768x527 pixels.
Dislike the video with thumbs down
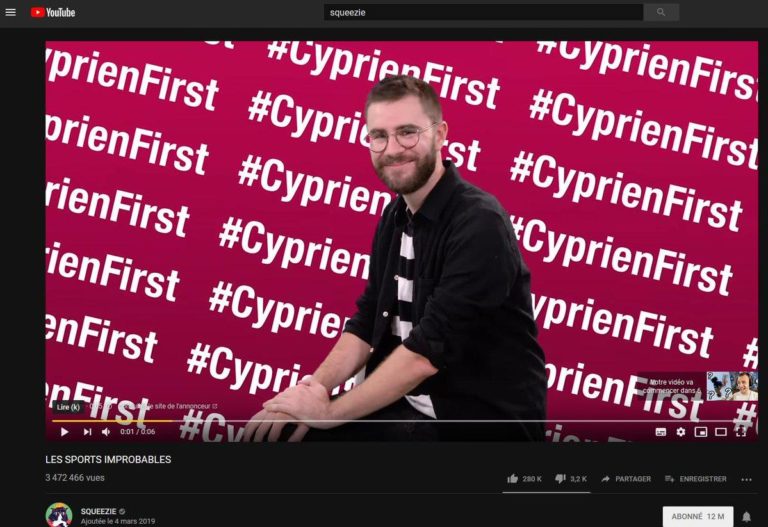(571, 479)
